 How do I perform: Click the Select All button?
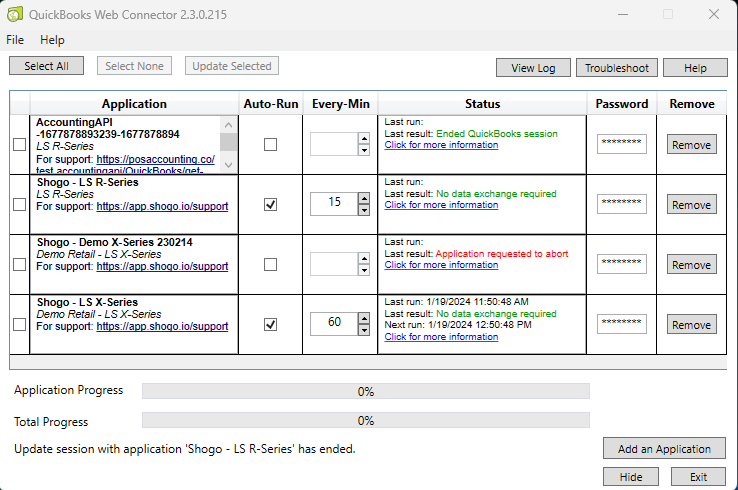click(x=47, y=66)
